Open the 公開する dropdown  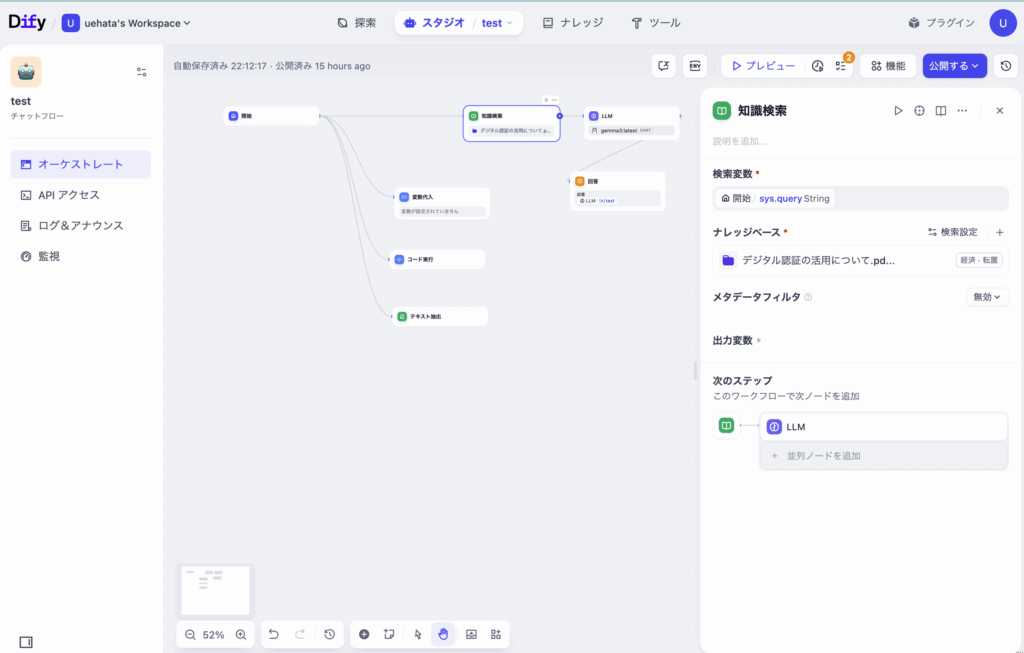954,66
